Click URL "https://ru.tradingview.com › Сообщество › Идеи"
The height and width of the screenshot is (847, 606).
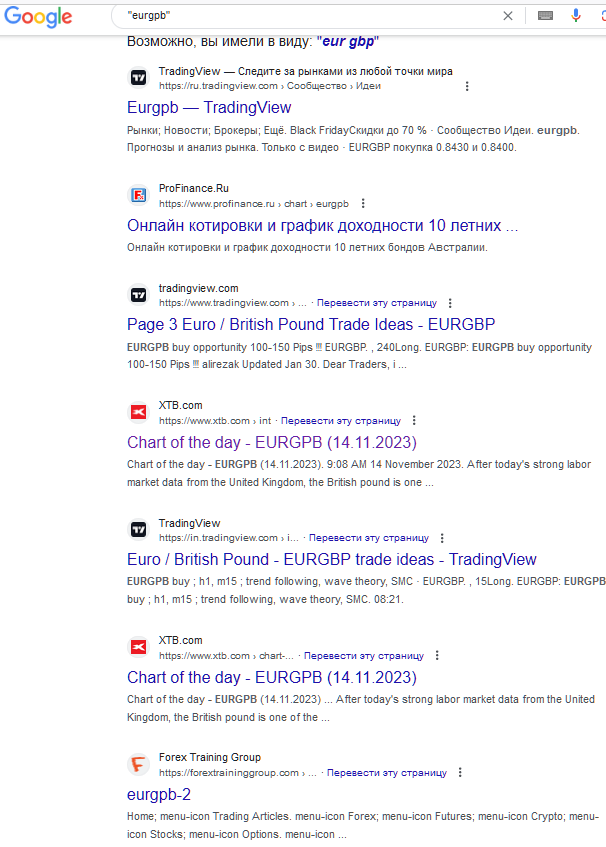(x=270, y=86)
